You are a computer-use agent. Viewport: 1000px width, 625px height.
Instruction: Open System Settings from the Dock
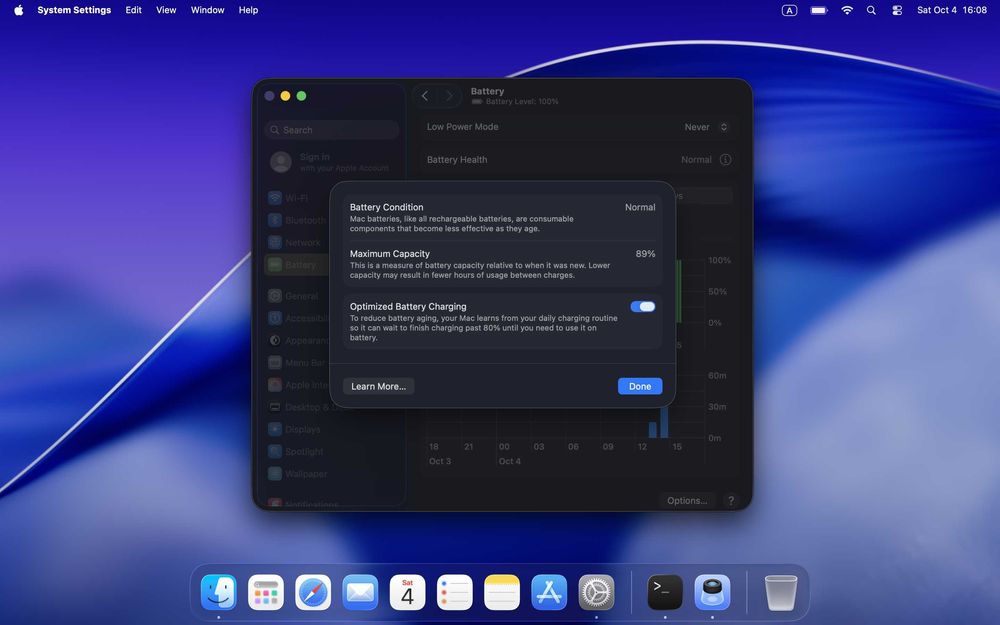(596, 592)
